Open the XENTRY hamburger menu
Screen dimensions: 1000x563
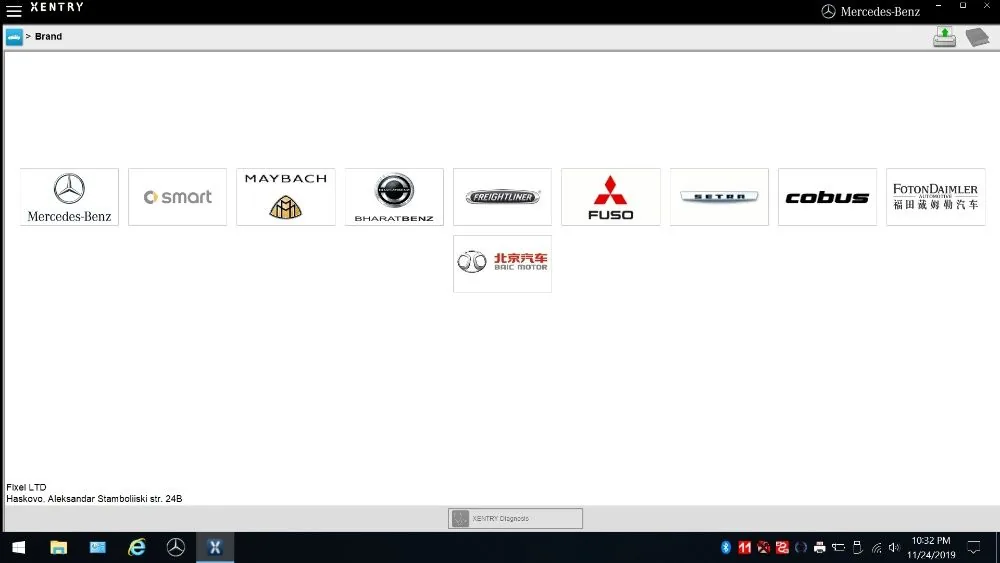13,11
